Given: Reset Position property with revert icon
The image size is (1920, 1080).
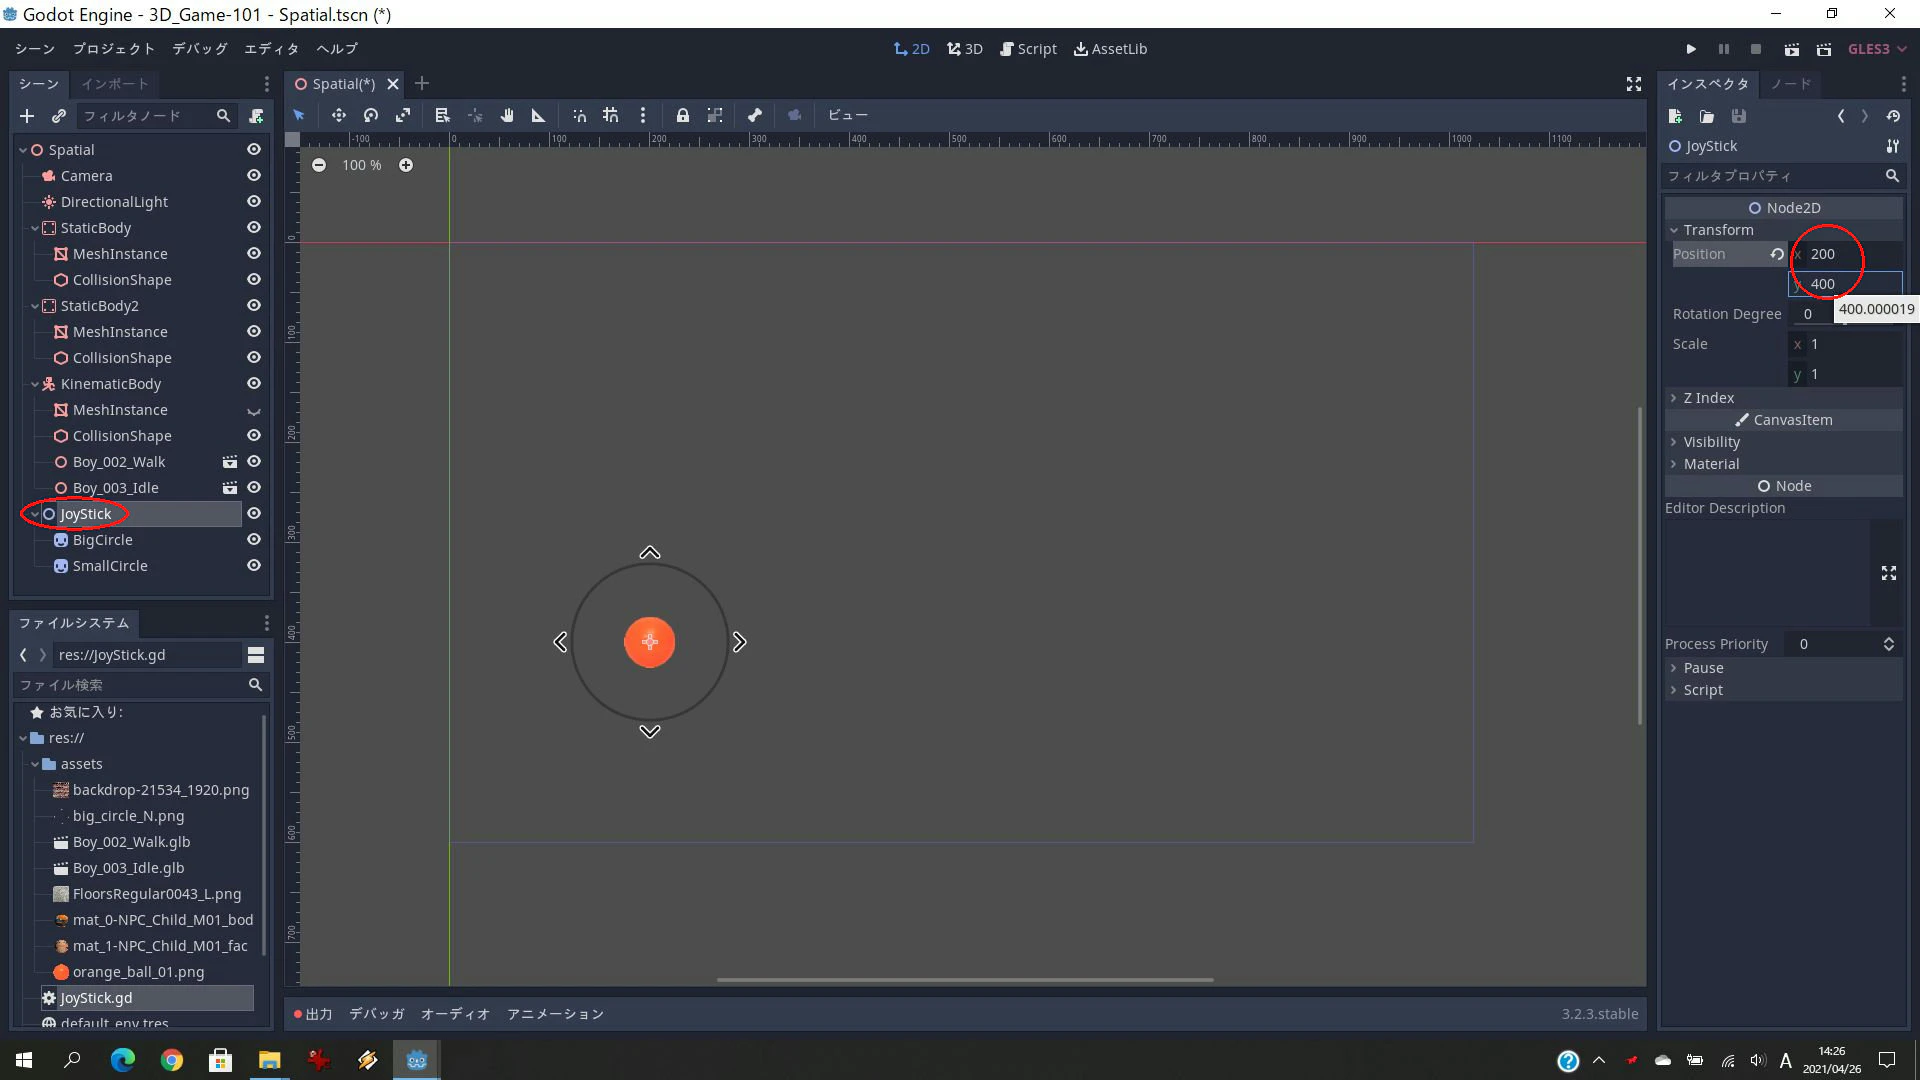Looking at the screenshot, I should pyautogui.click(x=1777, y=254).
